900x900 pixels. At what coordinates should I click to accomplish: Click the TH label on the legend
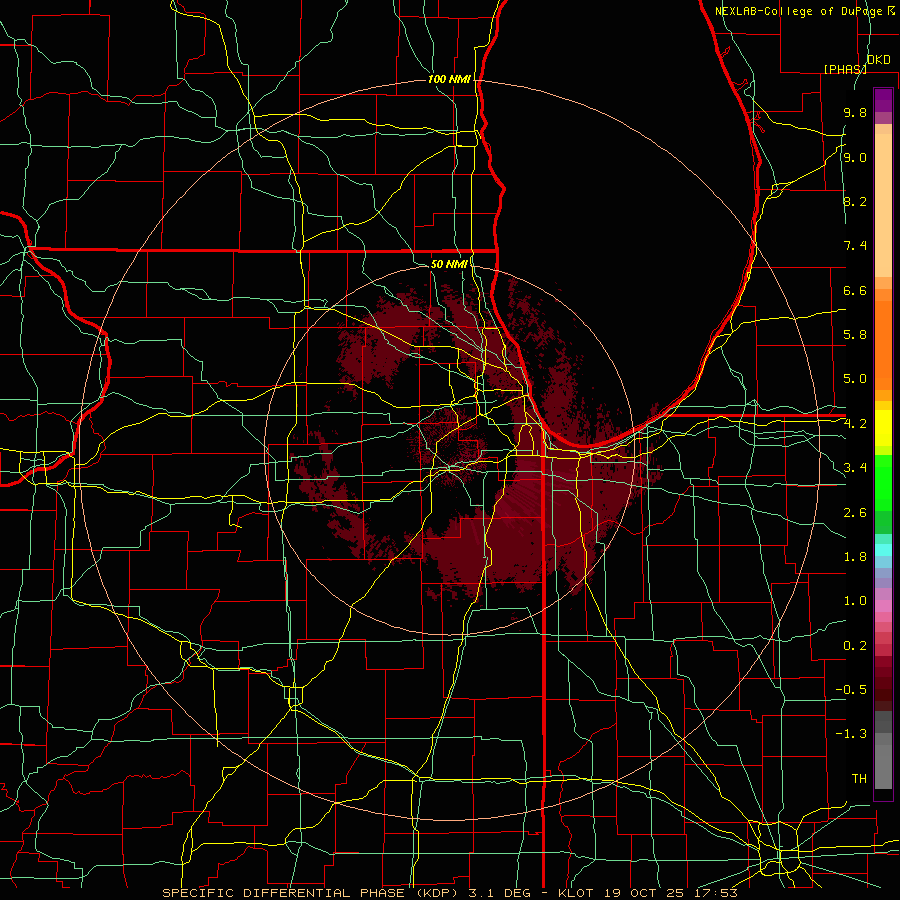859,779
